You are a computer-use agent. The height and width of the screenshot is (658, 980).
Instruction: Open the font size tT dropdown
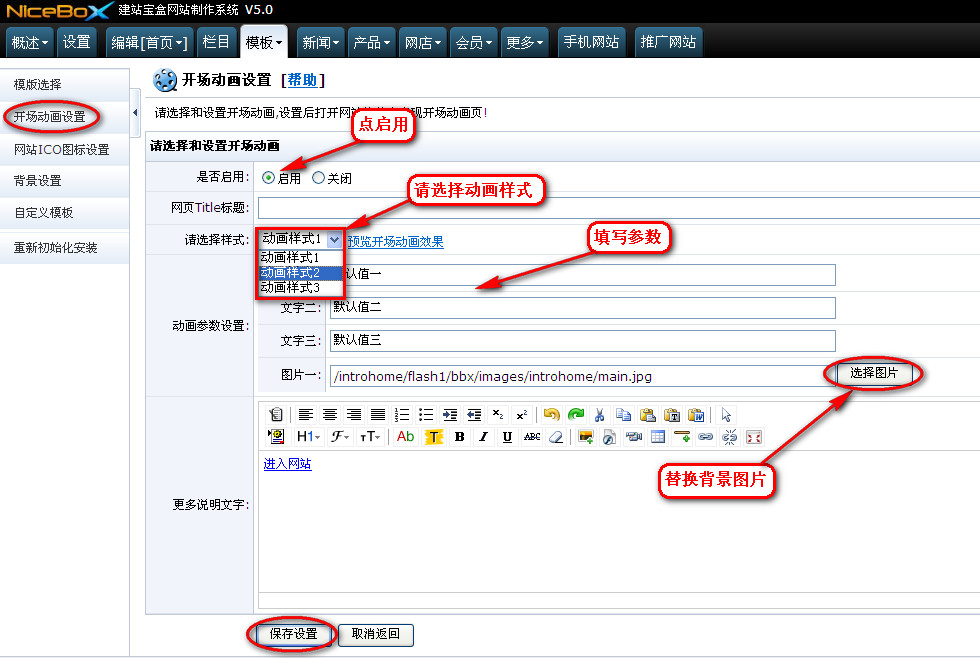(x=370, y=437)
